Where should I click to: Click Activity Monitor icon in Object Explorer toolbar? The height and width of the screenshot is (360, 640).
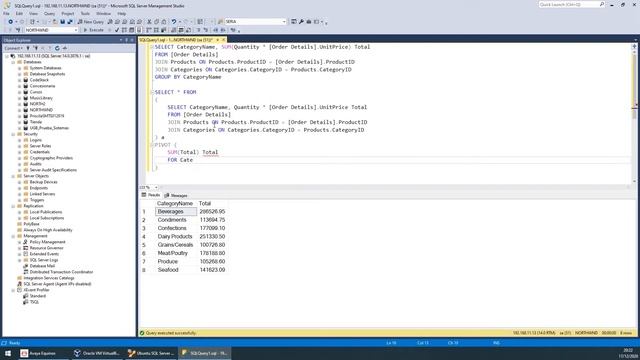(64, 48)
